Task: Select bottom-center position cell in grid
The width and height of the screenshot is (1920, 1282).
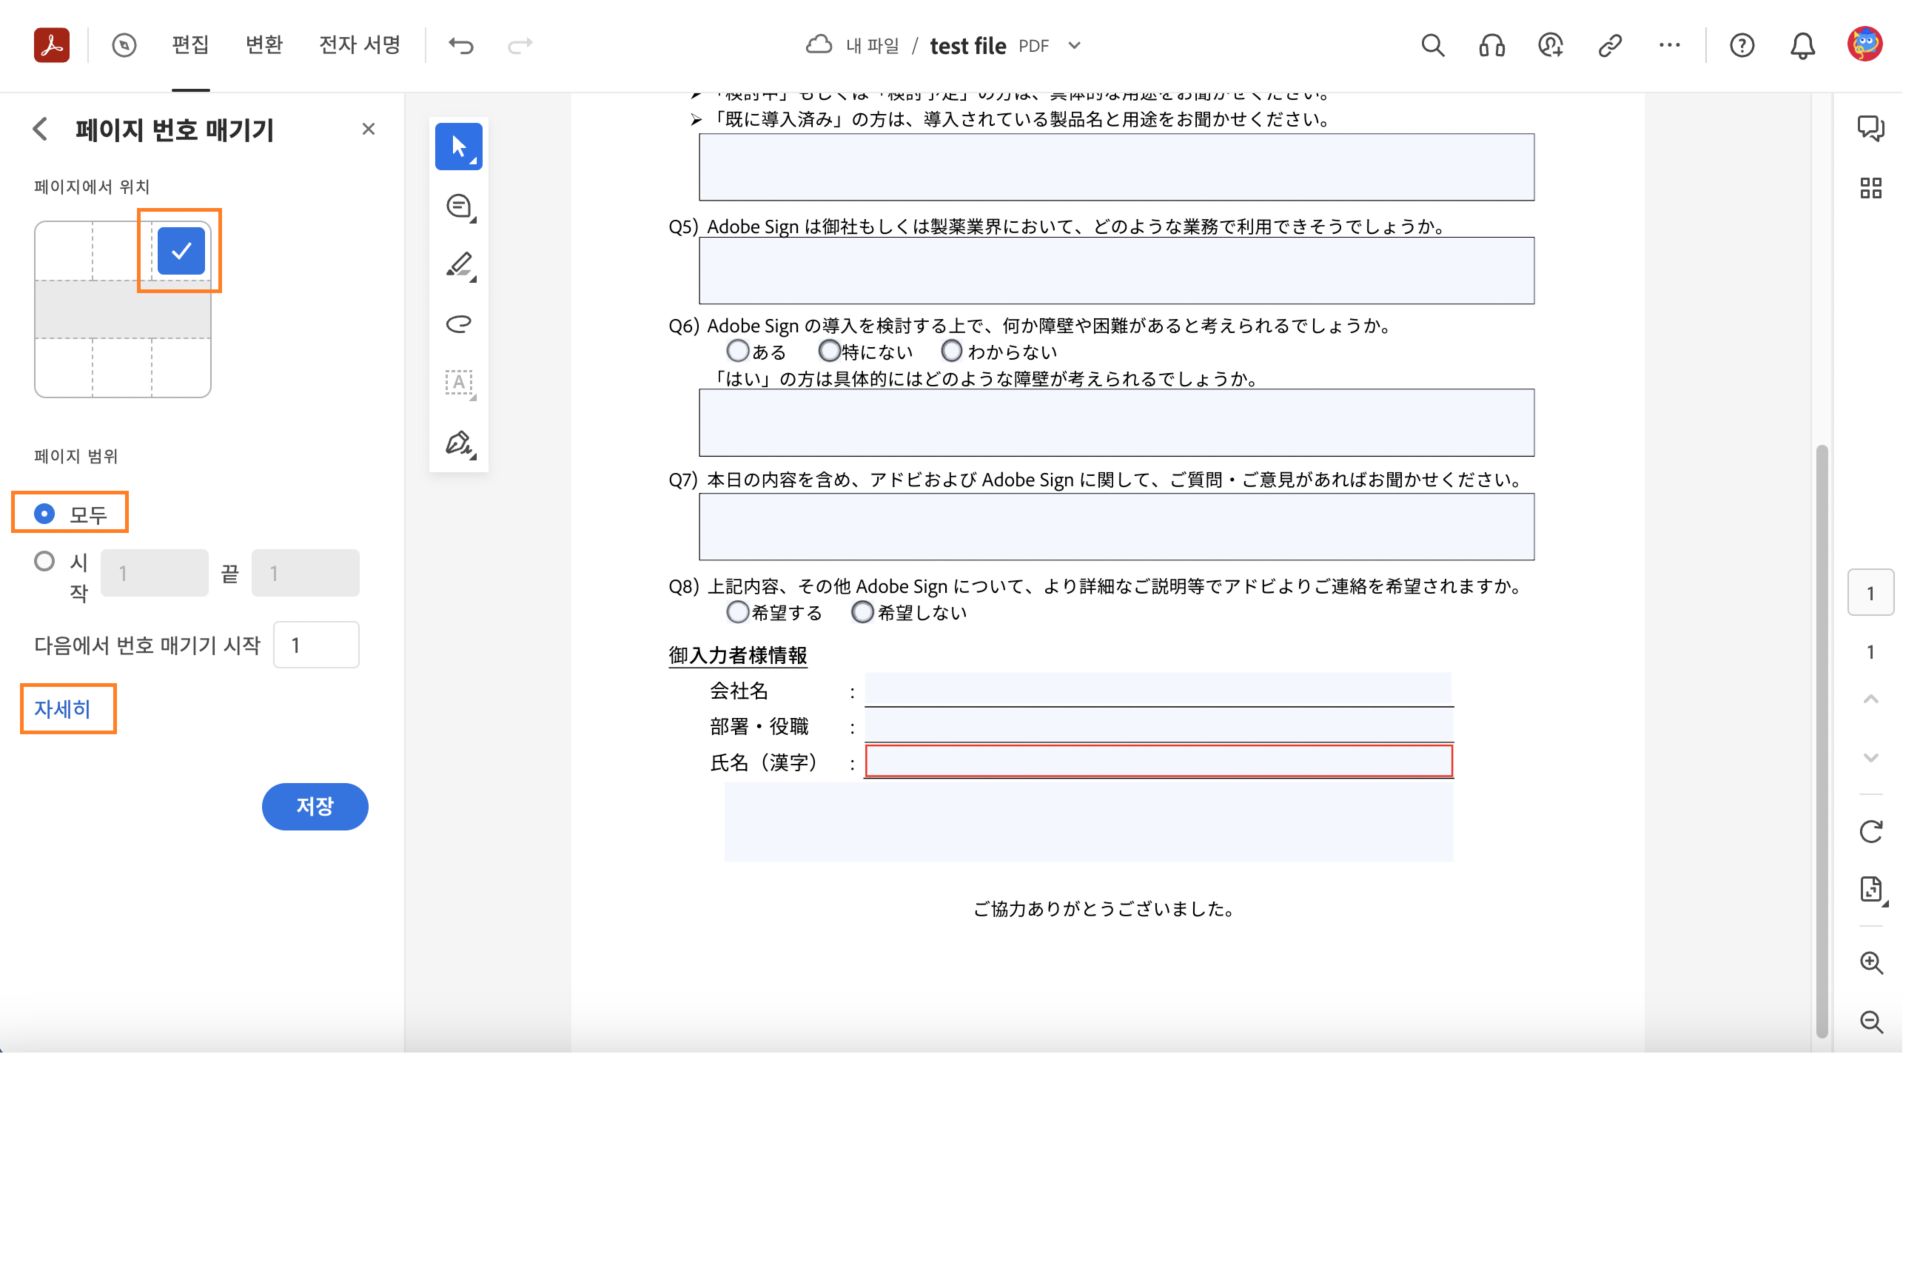Action: click(x=122, y=367)
